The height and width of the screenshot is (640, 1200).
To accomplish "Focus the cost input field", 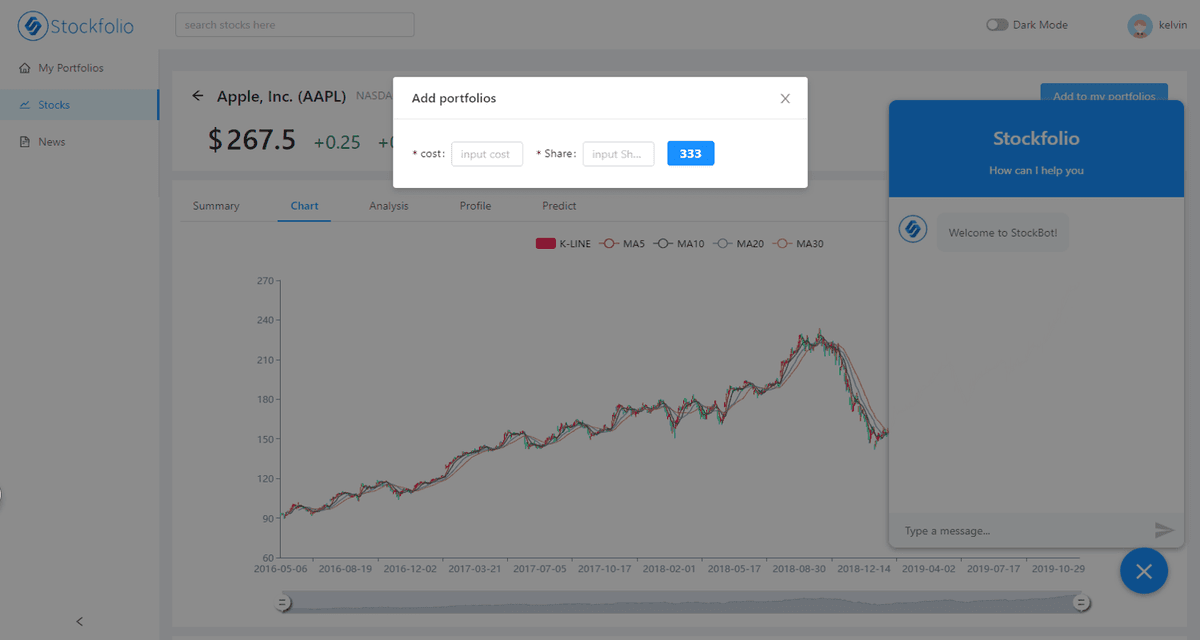I will click(x=487, y=154).
